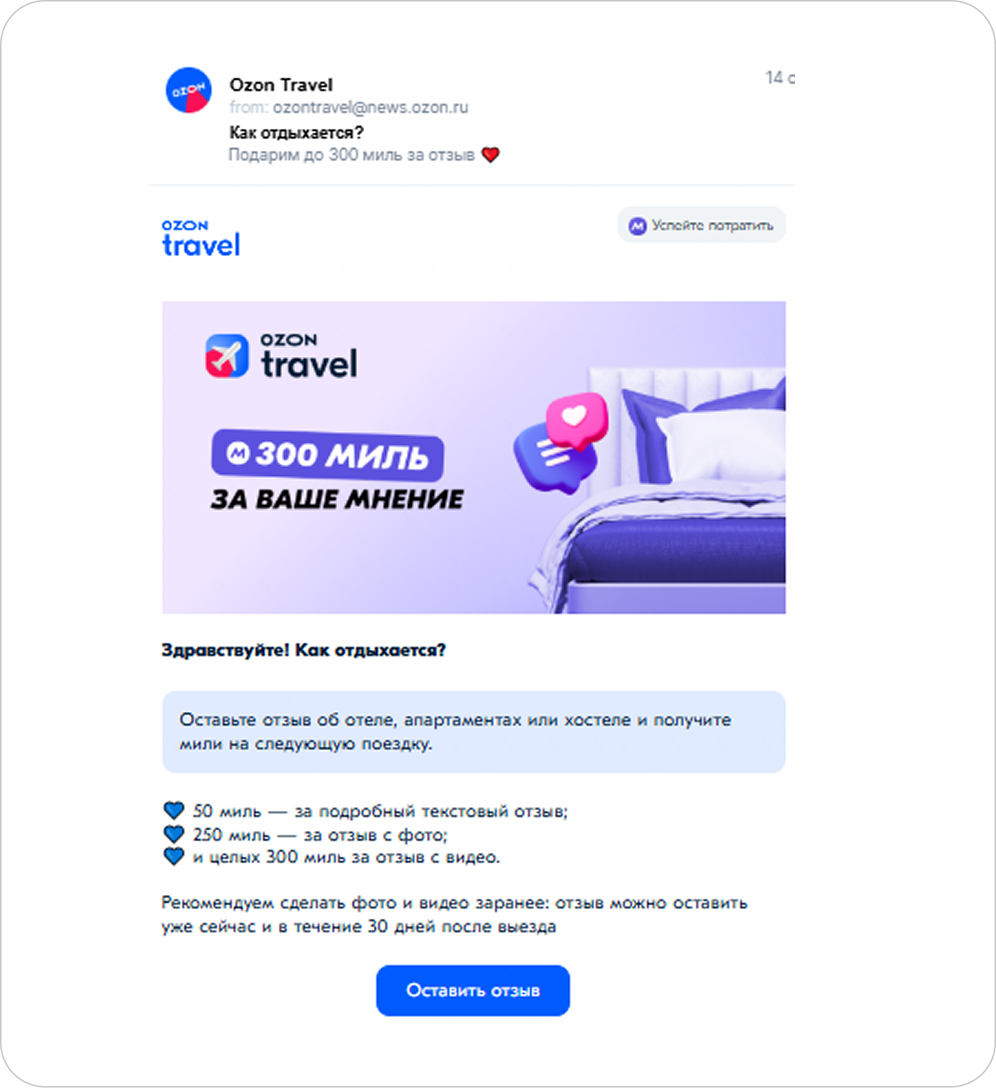Select the Ozon Travel sender name

(281, 85)
